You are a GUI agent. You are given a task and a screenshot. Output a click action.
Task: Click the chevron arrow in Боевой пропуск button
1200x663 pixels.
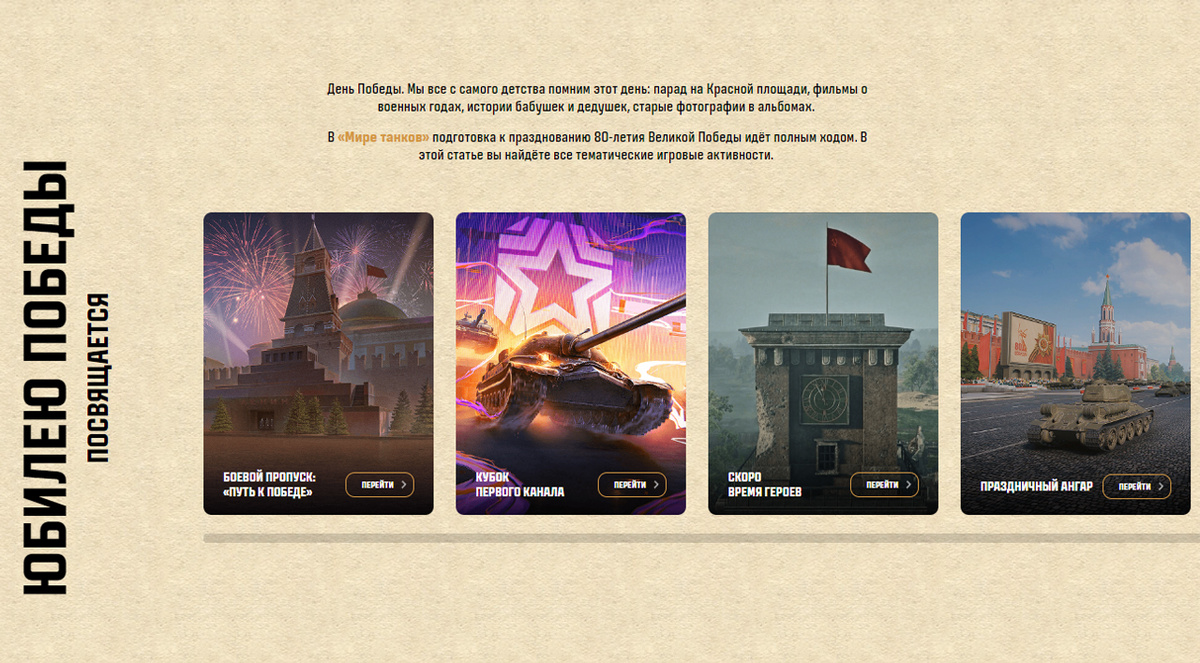point(403,485)
